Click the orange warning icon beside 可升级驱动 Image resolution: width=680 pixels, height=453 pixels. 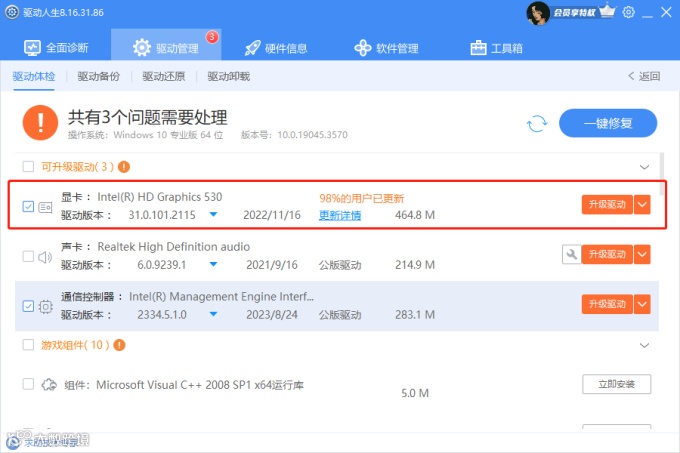[124, 166]
